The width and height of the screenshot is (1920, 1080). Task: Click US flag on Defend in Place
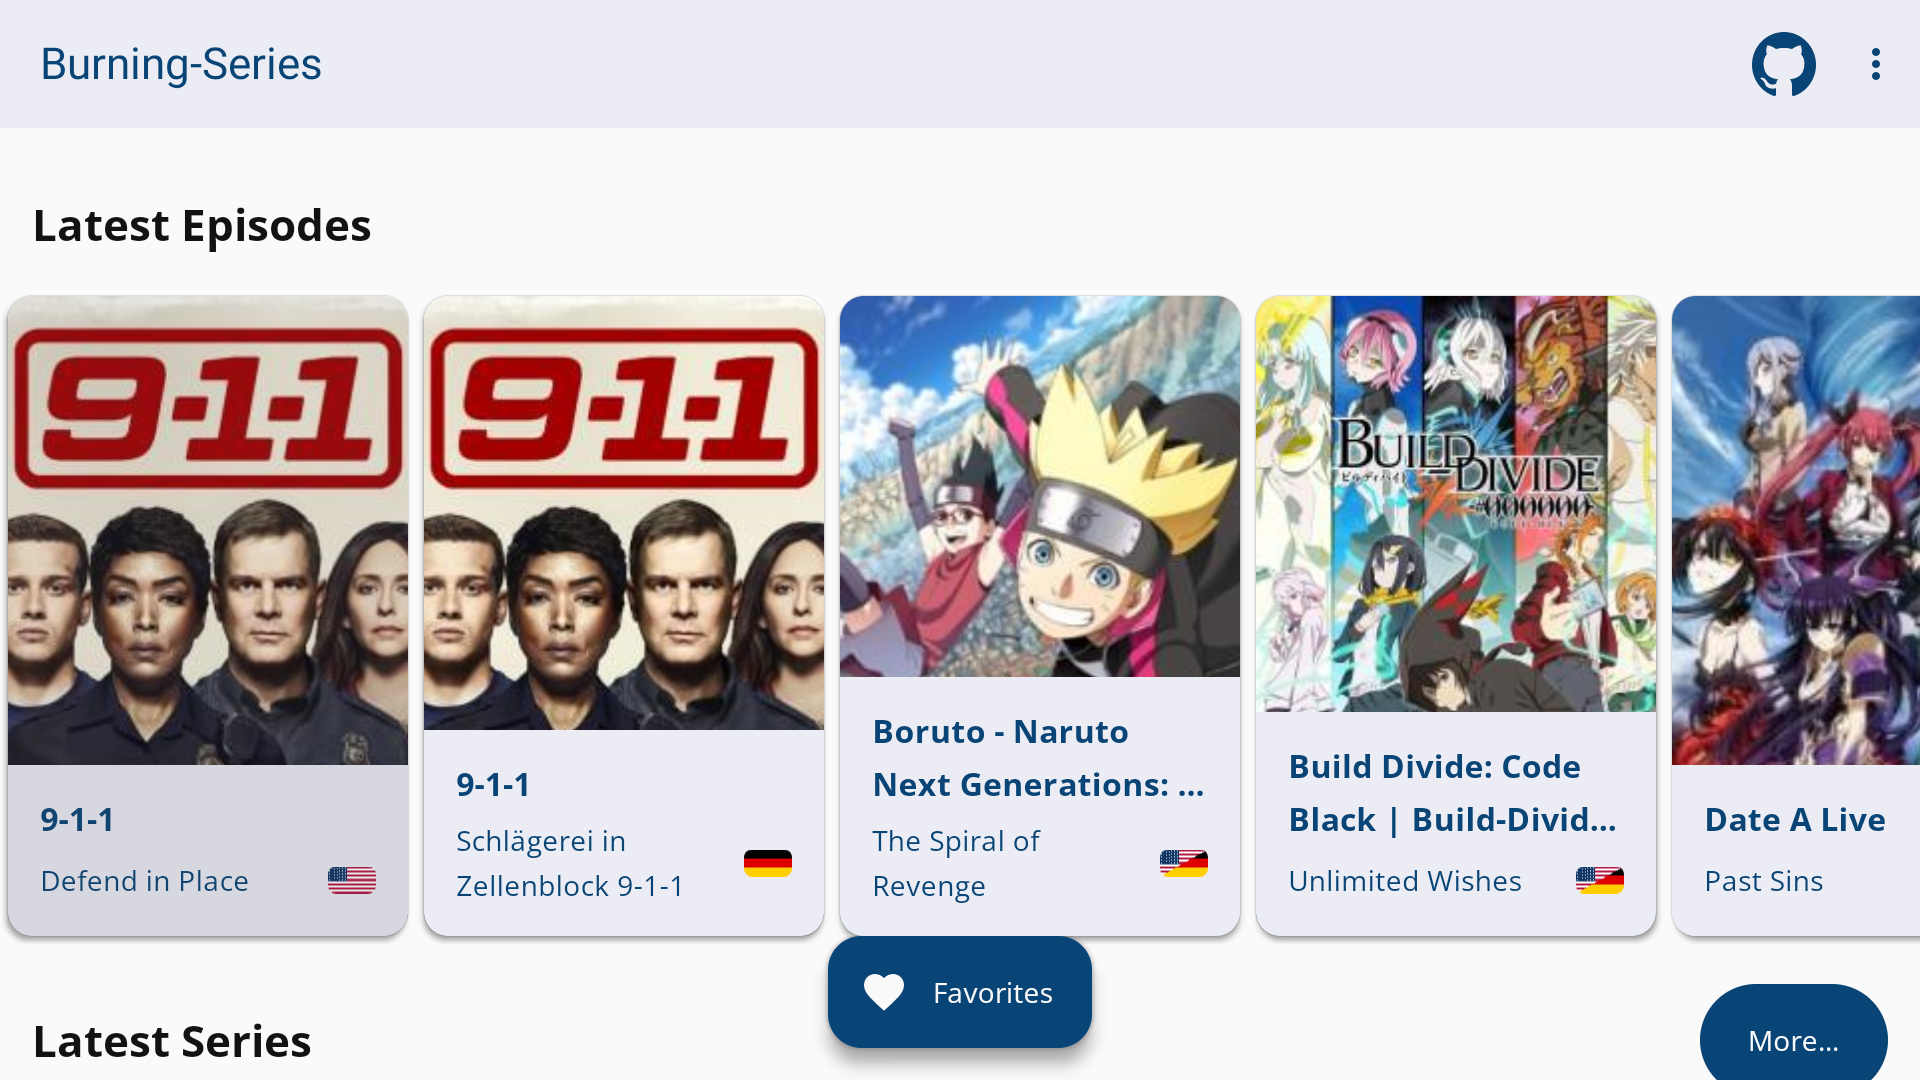click(352, 880)
